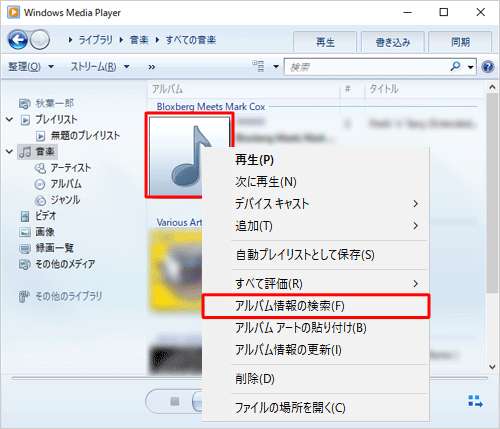Choose 次に再生(N) from context menu
The width and height of the screenshot is (500, 429).
click(x=315, y=182)
